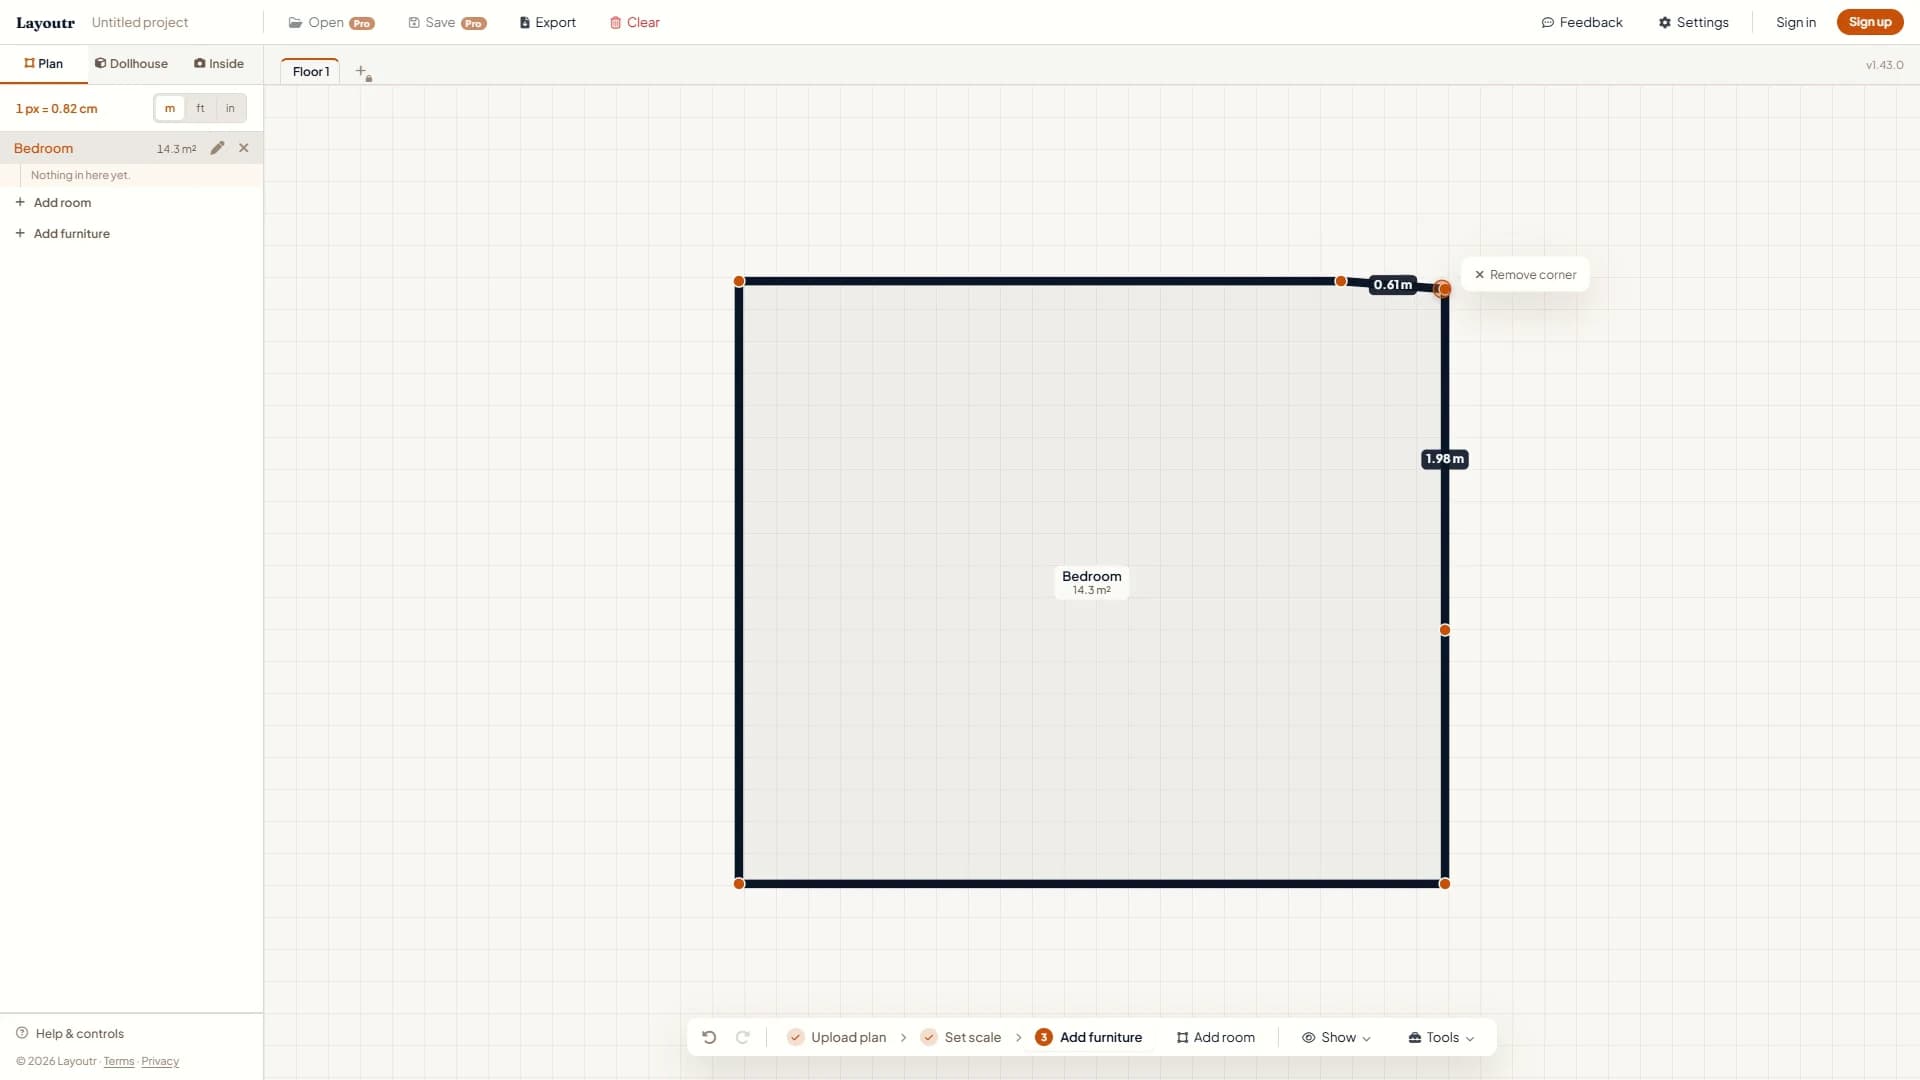
Task: Select the mid-wall handle on right wall
Action: point(1444,630)
